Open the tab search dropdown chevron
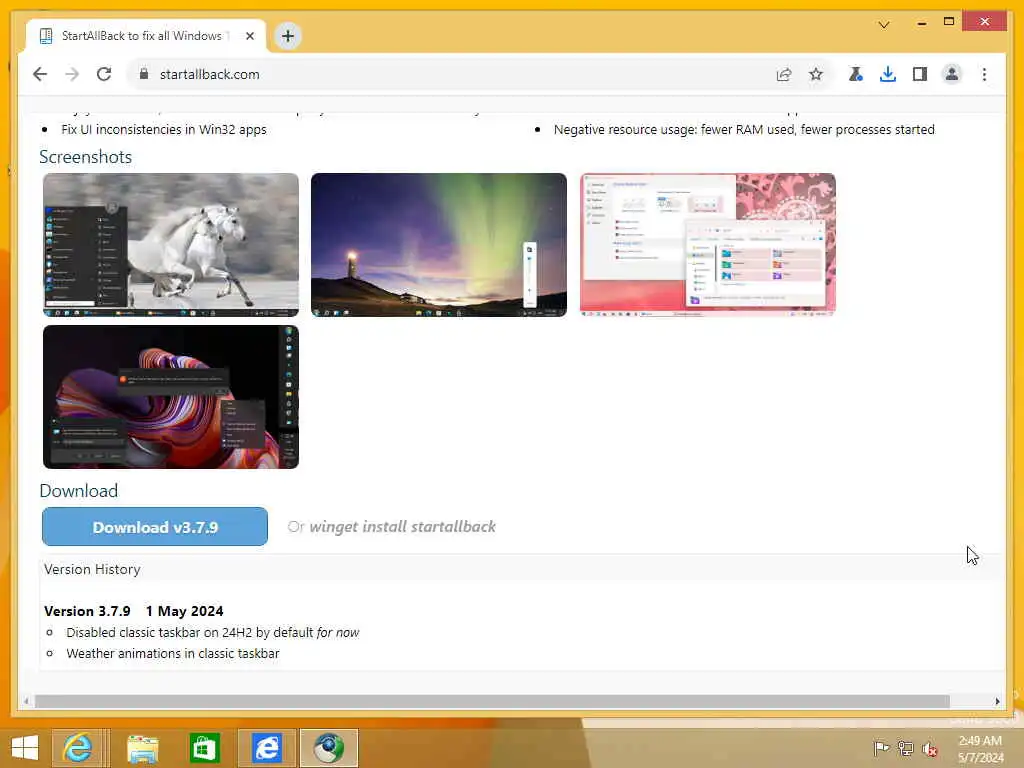The width and height of the screenshot is (1024, 768). click(x=884, y=25)
